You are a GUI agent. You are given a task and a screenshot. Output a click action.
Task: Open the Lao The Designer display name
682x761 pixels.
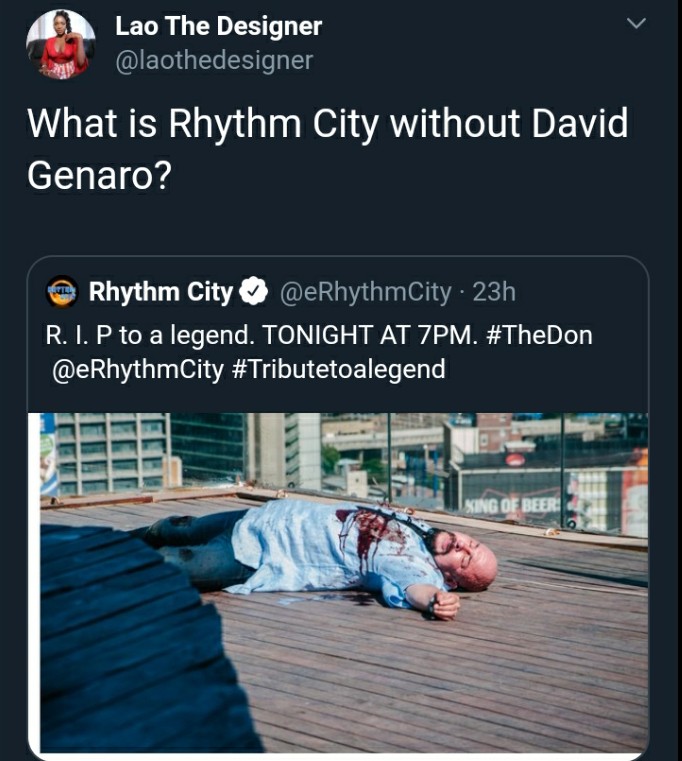click(x=218, y=26)
